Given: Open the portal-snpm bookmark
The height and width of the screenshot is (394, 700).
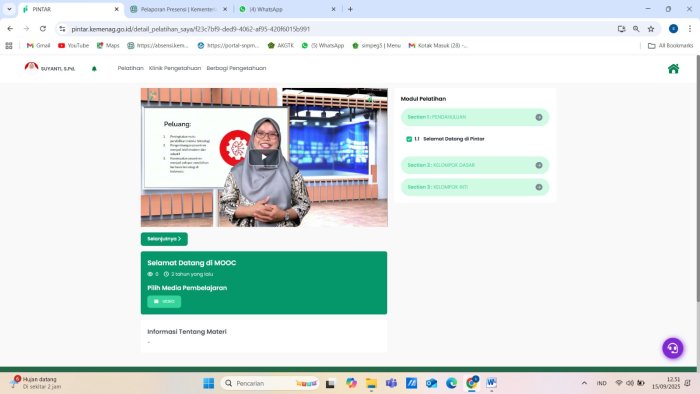Looking at the screenshot, I should (228, 46).
